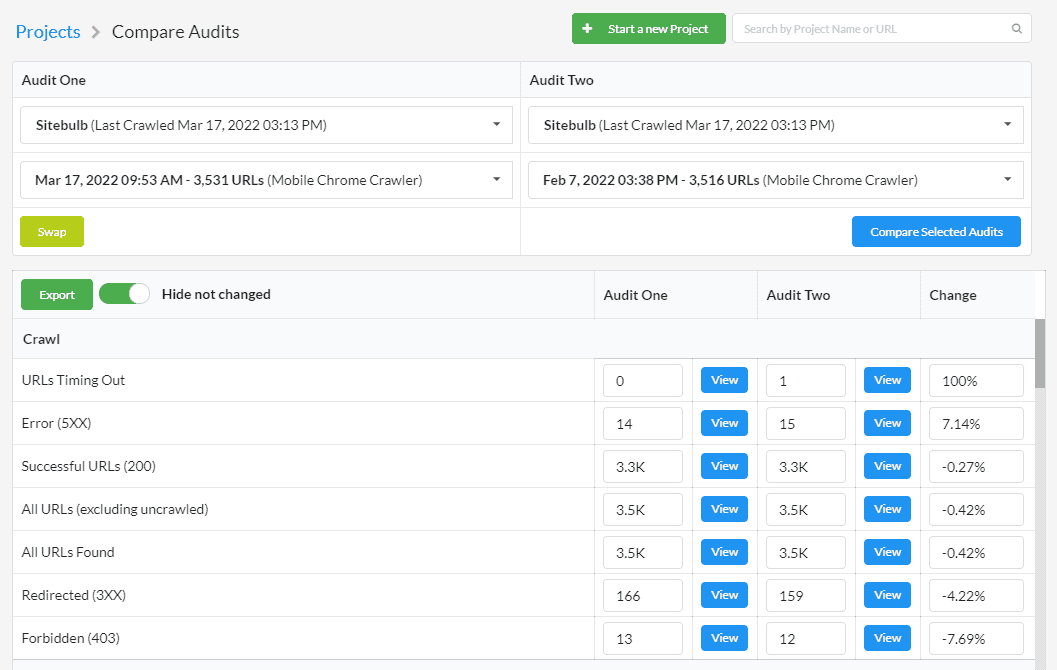Viewport: 1057px width, 670px height.
Task: Focus the Search by Project Name field
Action: click(x=882, y=28)
